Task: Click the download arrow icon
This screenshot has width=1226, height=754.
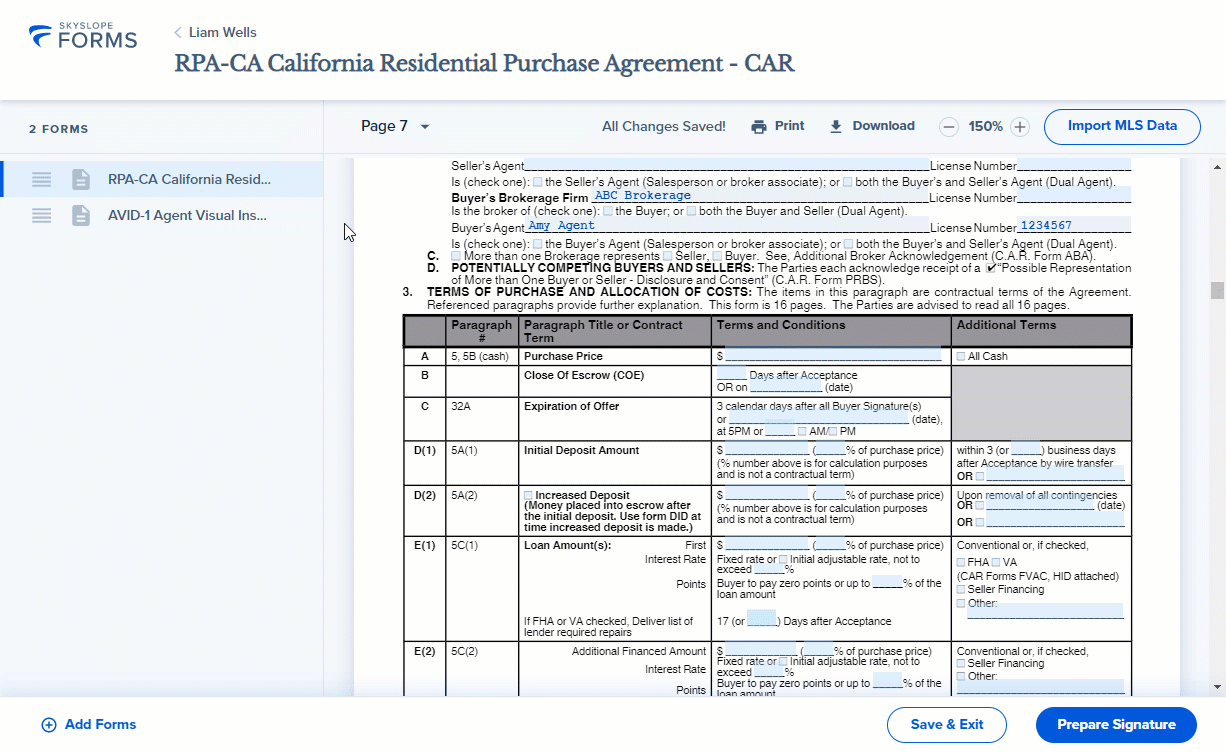Action: point(836,126)
